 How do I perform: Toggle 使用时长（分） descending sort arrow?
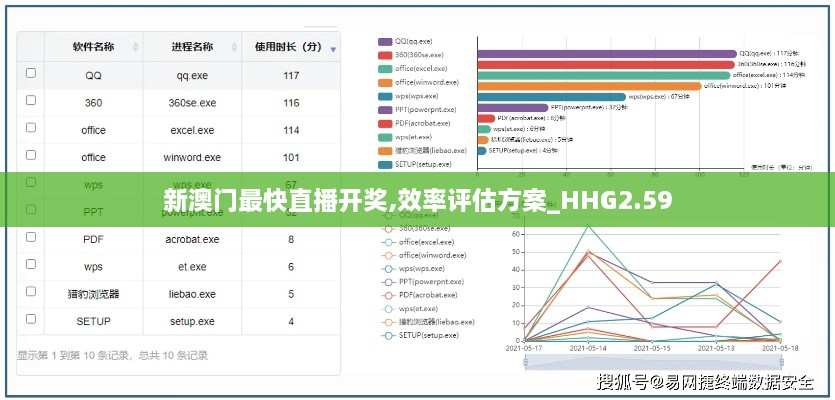coord(333,49)
